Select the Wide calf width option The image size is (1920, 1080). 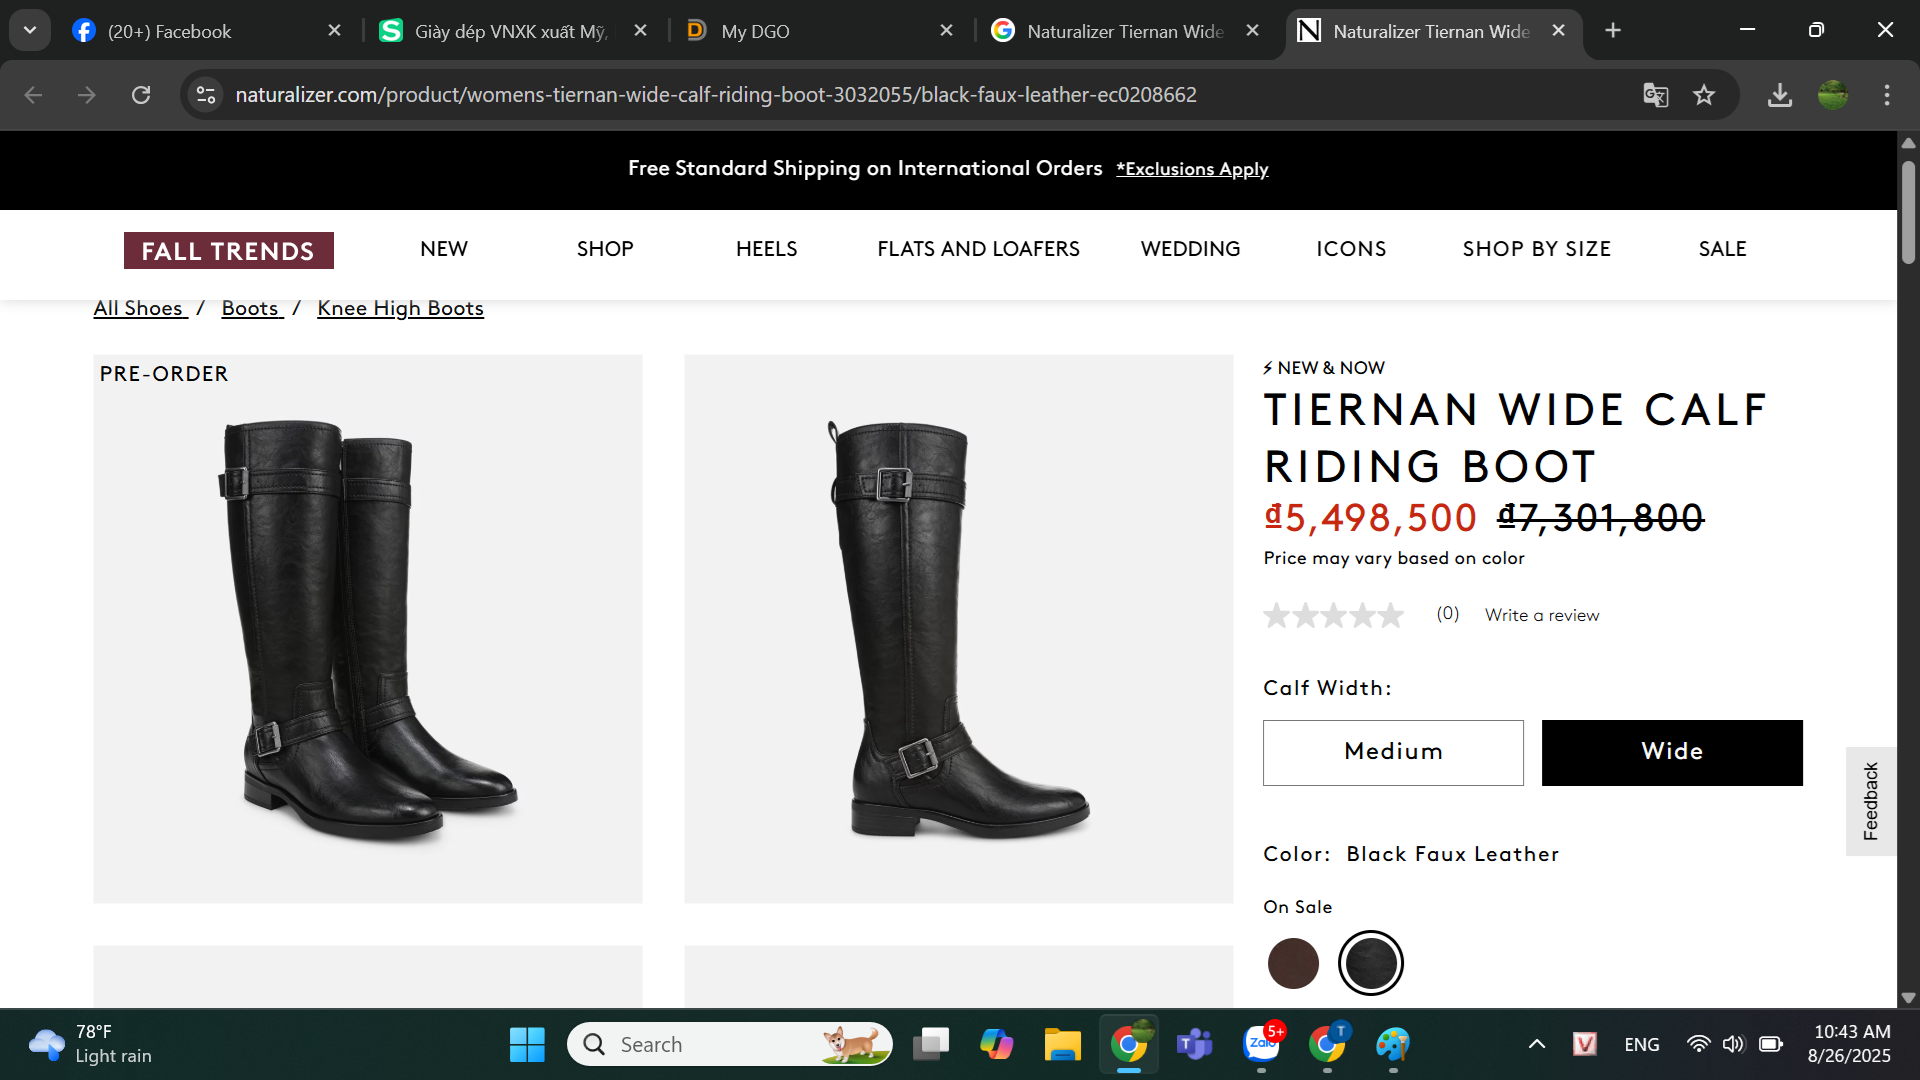coord(1672,752)
